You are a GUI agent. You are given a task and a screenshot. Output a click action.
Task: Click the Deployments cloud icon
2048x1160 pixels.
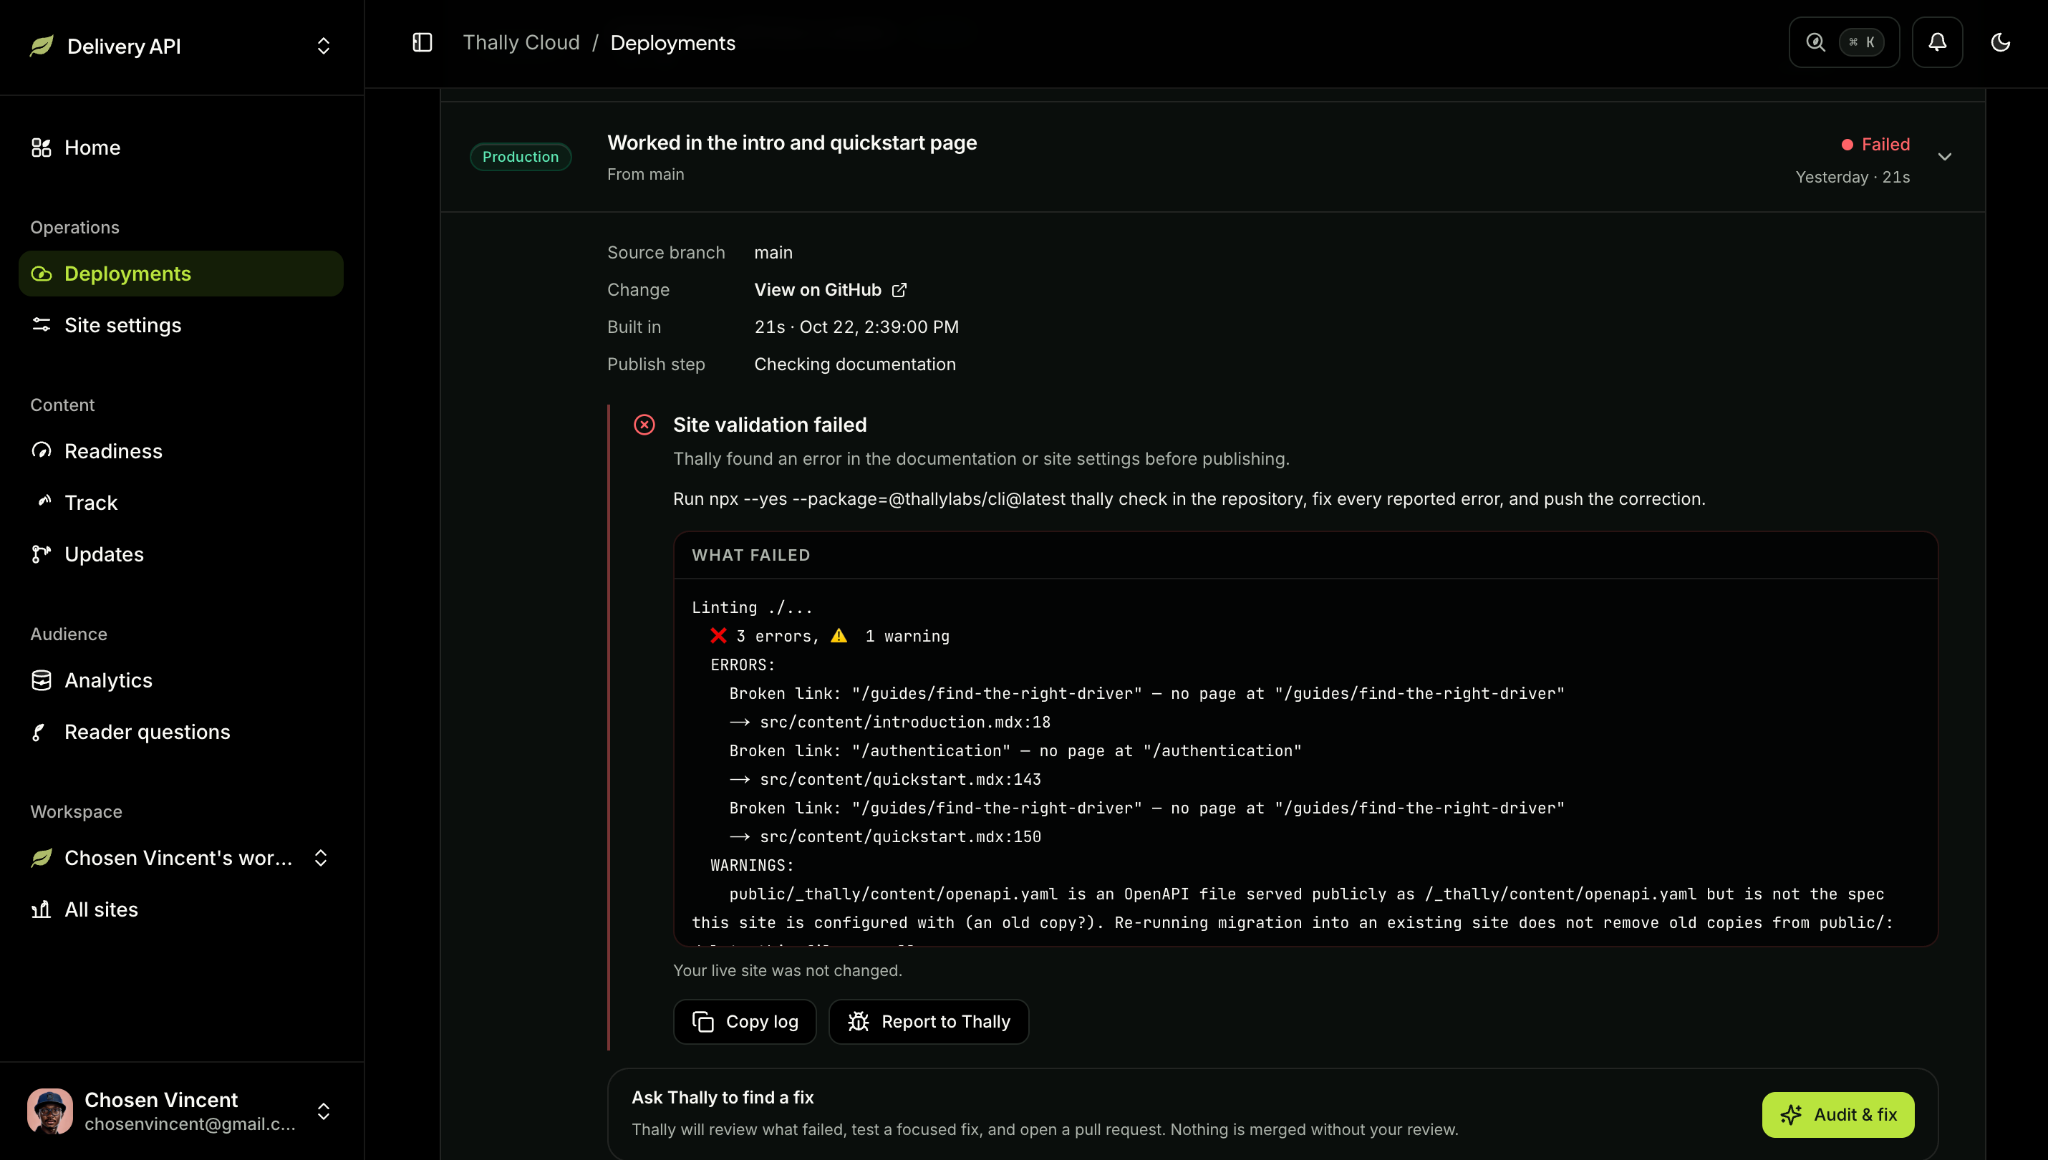pyautogui.click(x=41, y=274)
